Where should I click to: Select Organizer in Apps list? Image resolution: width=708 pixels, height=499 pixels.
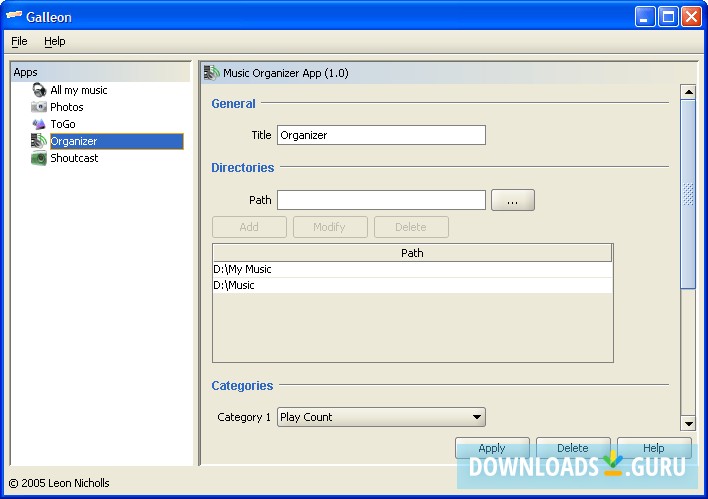point(116,141)
